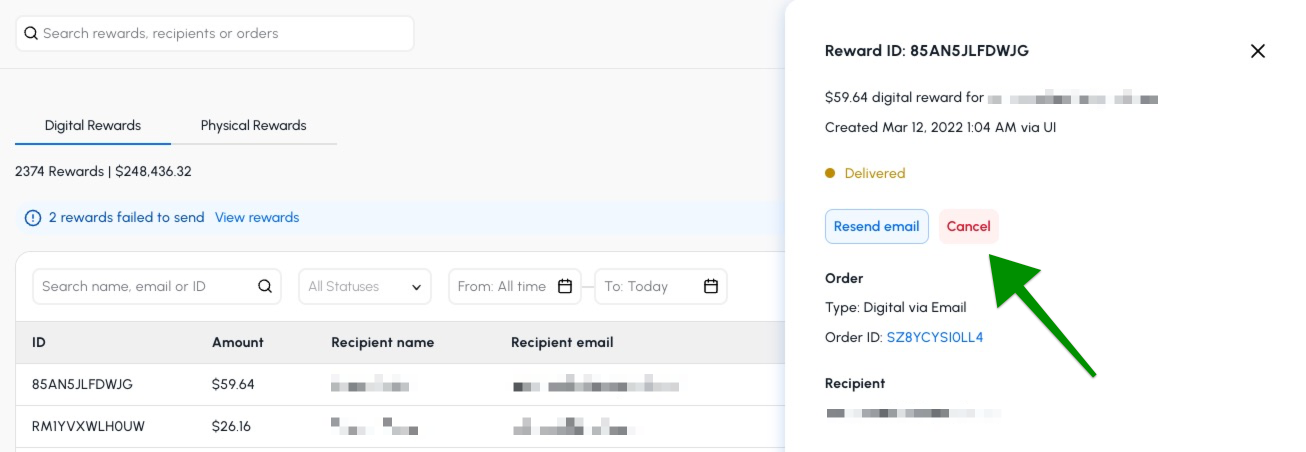Switch to the Digital Rewards tab
Viewport: 1306px width, 452px height.
click(93, 126)
